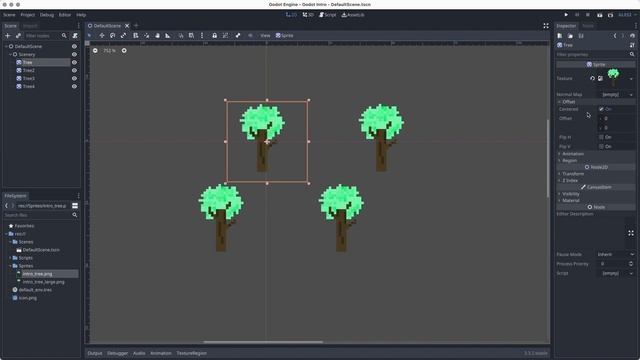Screen dimensions: 640x360
Task: Activate the Move mode tool
Action: 102,36
